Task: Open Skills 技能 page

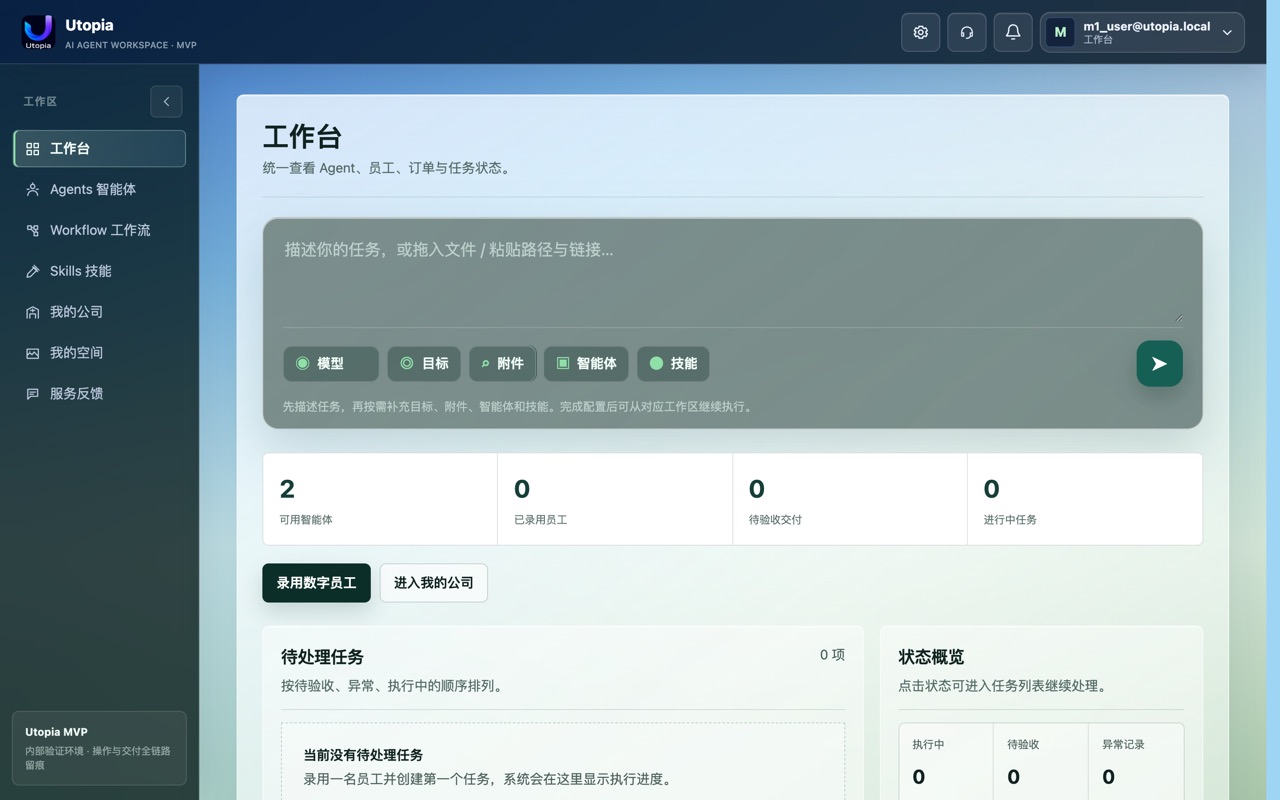Action: click(x=99, y=271)
